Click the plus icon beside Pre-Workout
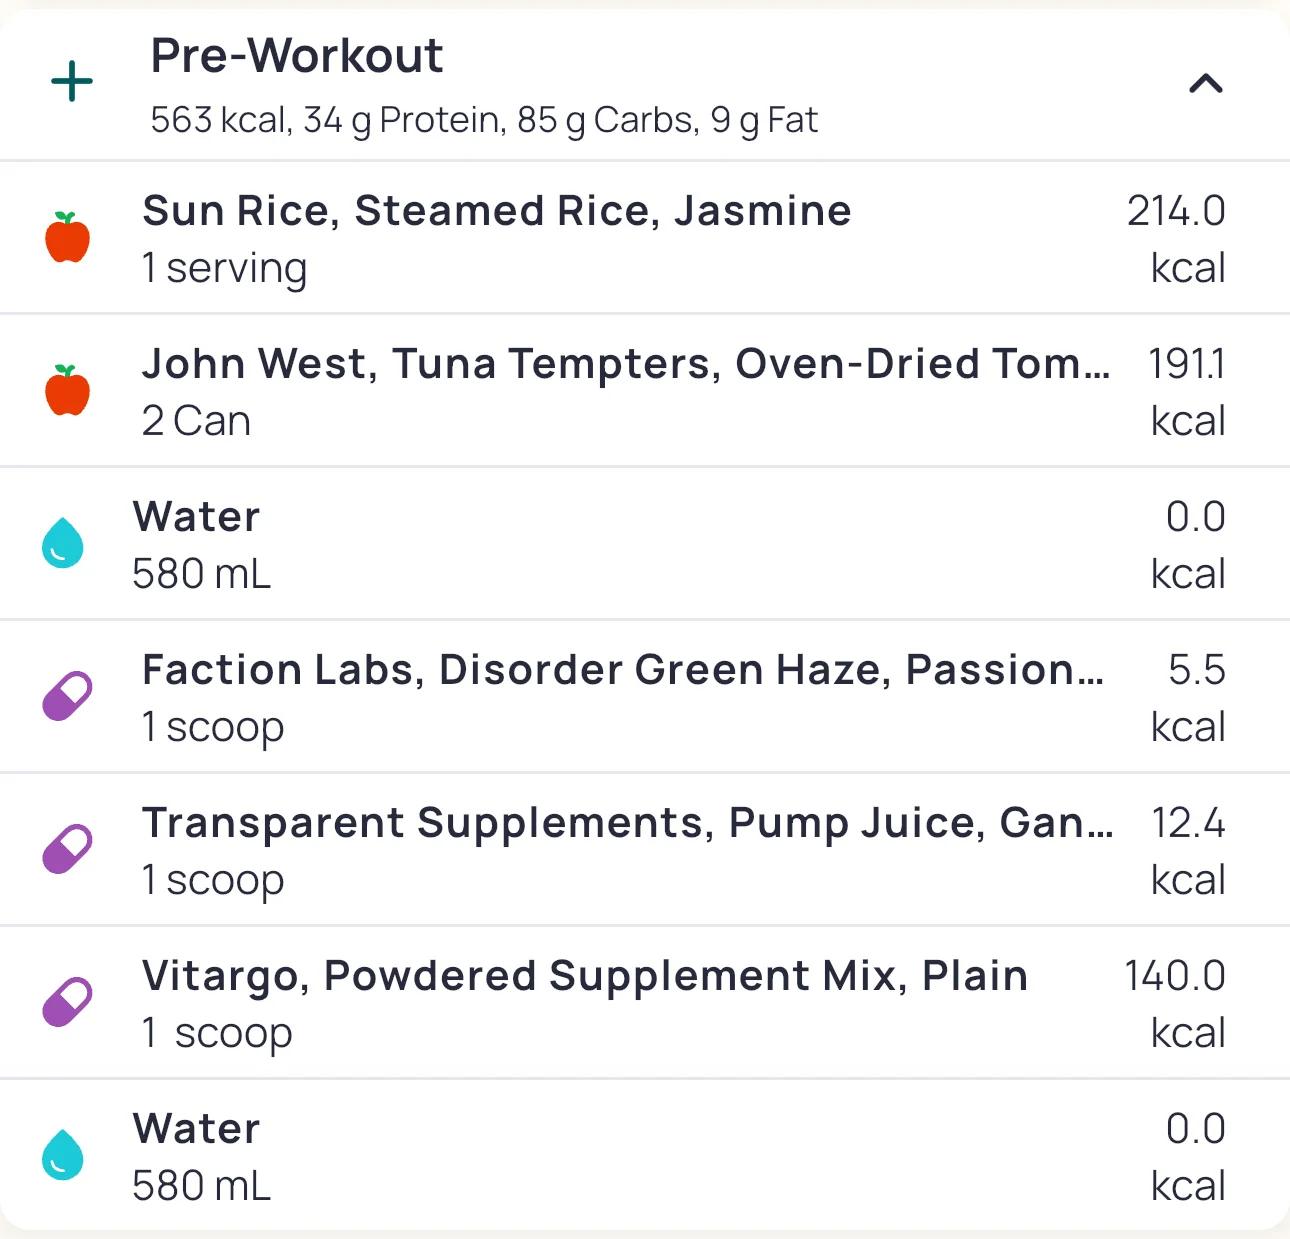Image resolution: width=1290 pixels, height=1239 pixels. [x=72, y=82]
